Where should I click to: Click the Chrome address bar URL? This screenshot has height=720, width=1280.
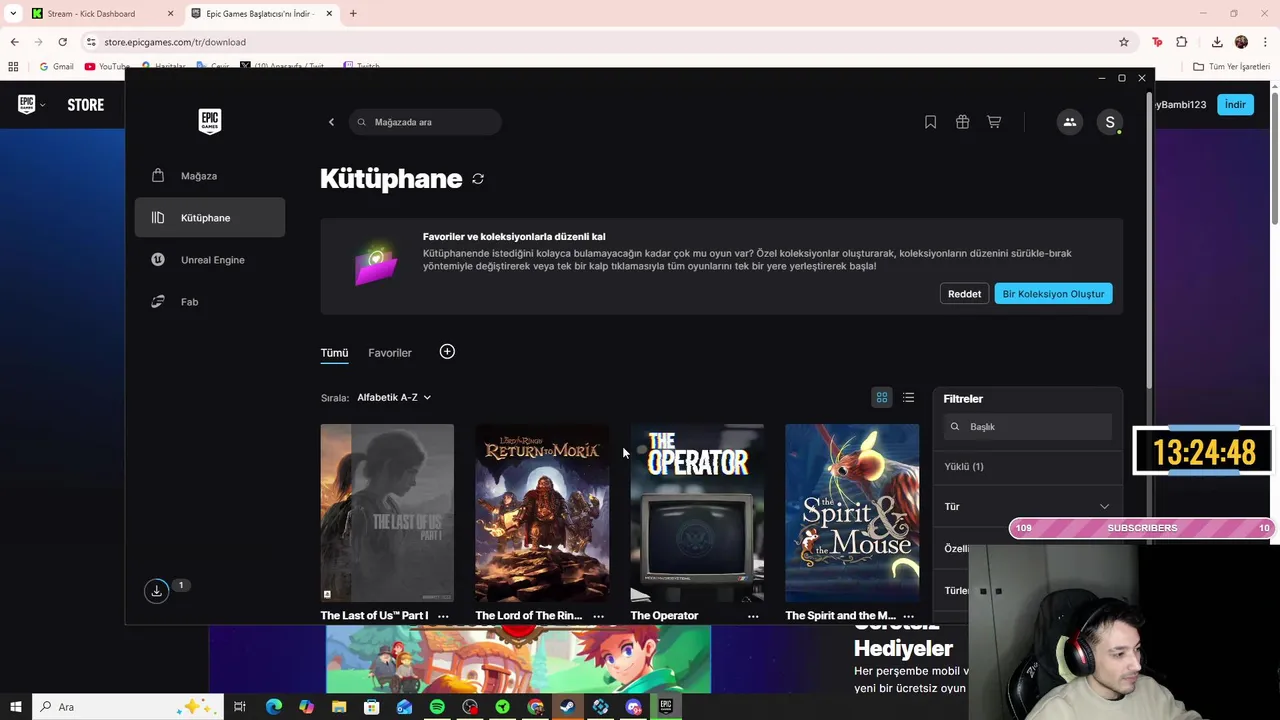[x=175, y=42]
